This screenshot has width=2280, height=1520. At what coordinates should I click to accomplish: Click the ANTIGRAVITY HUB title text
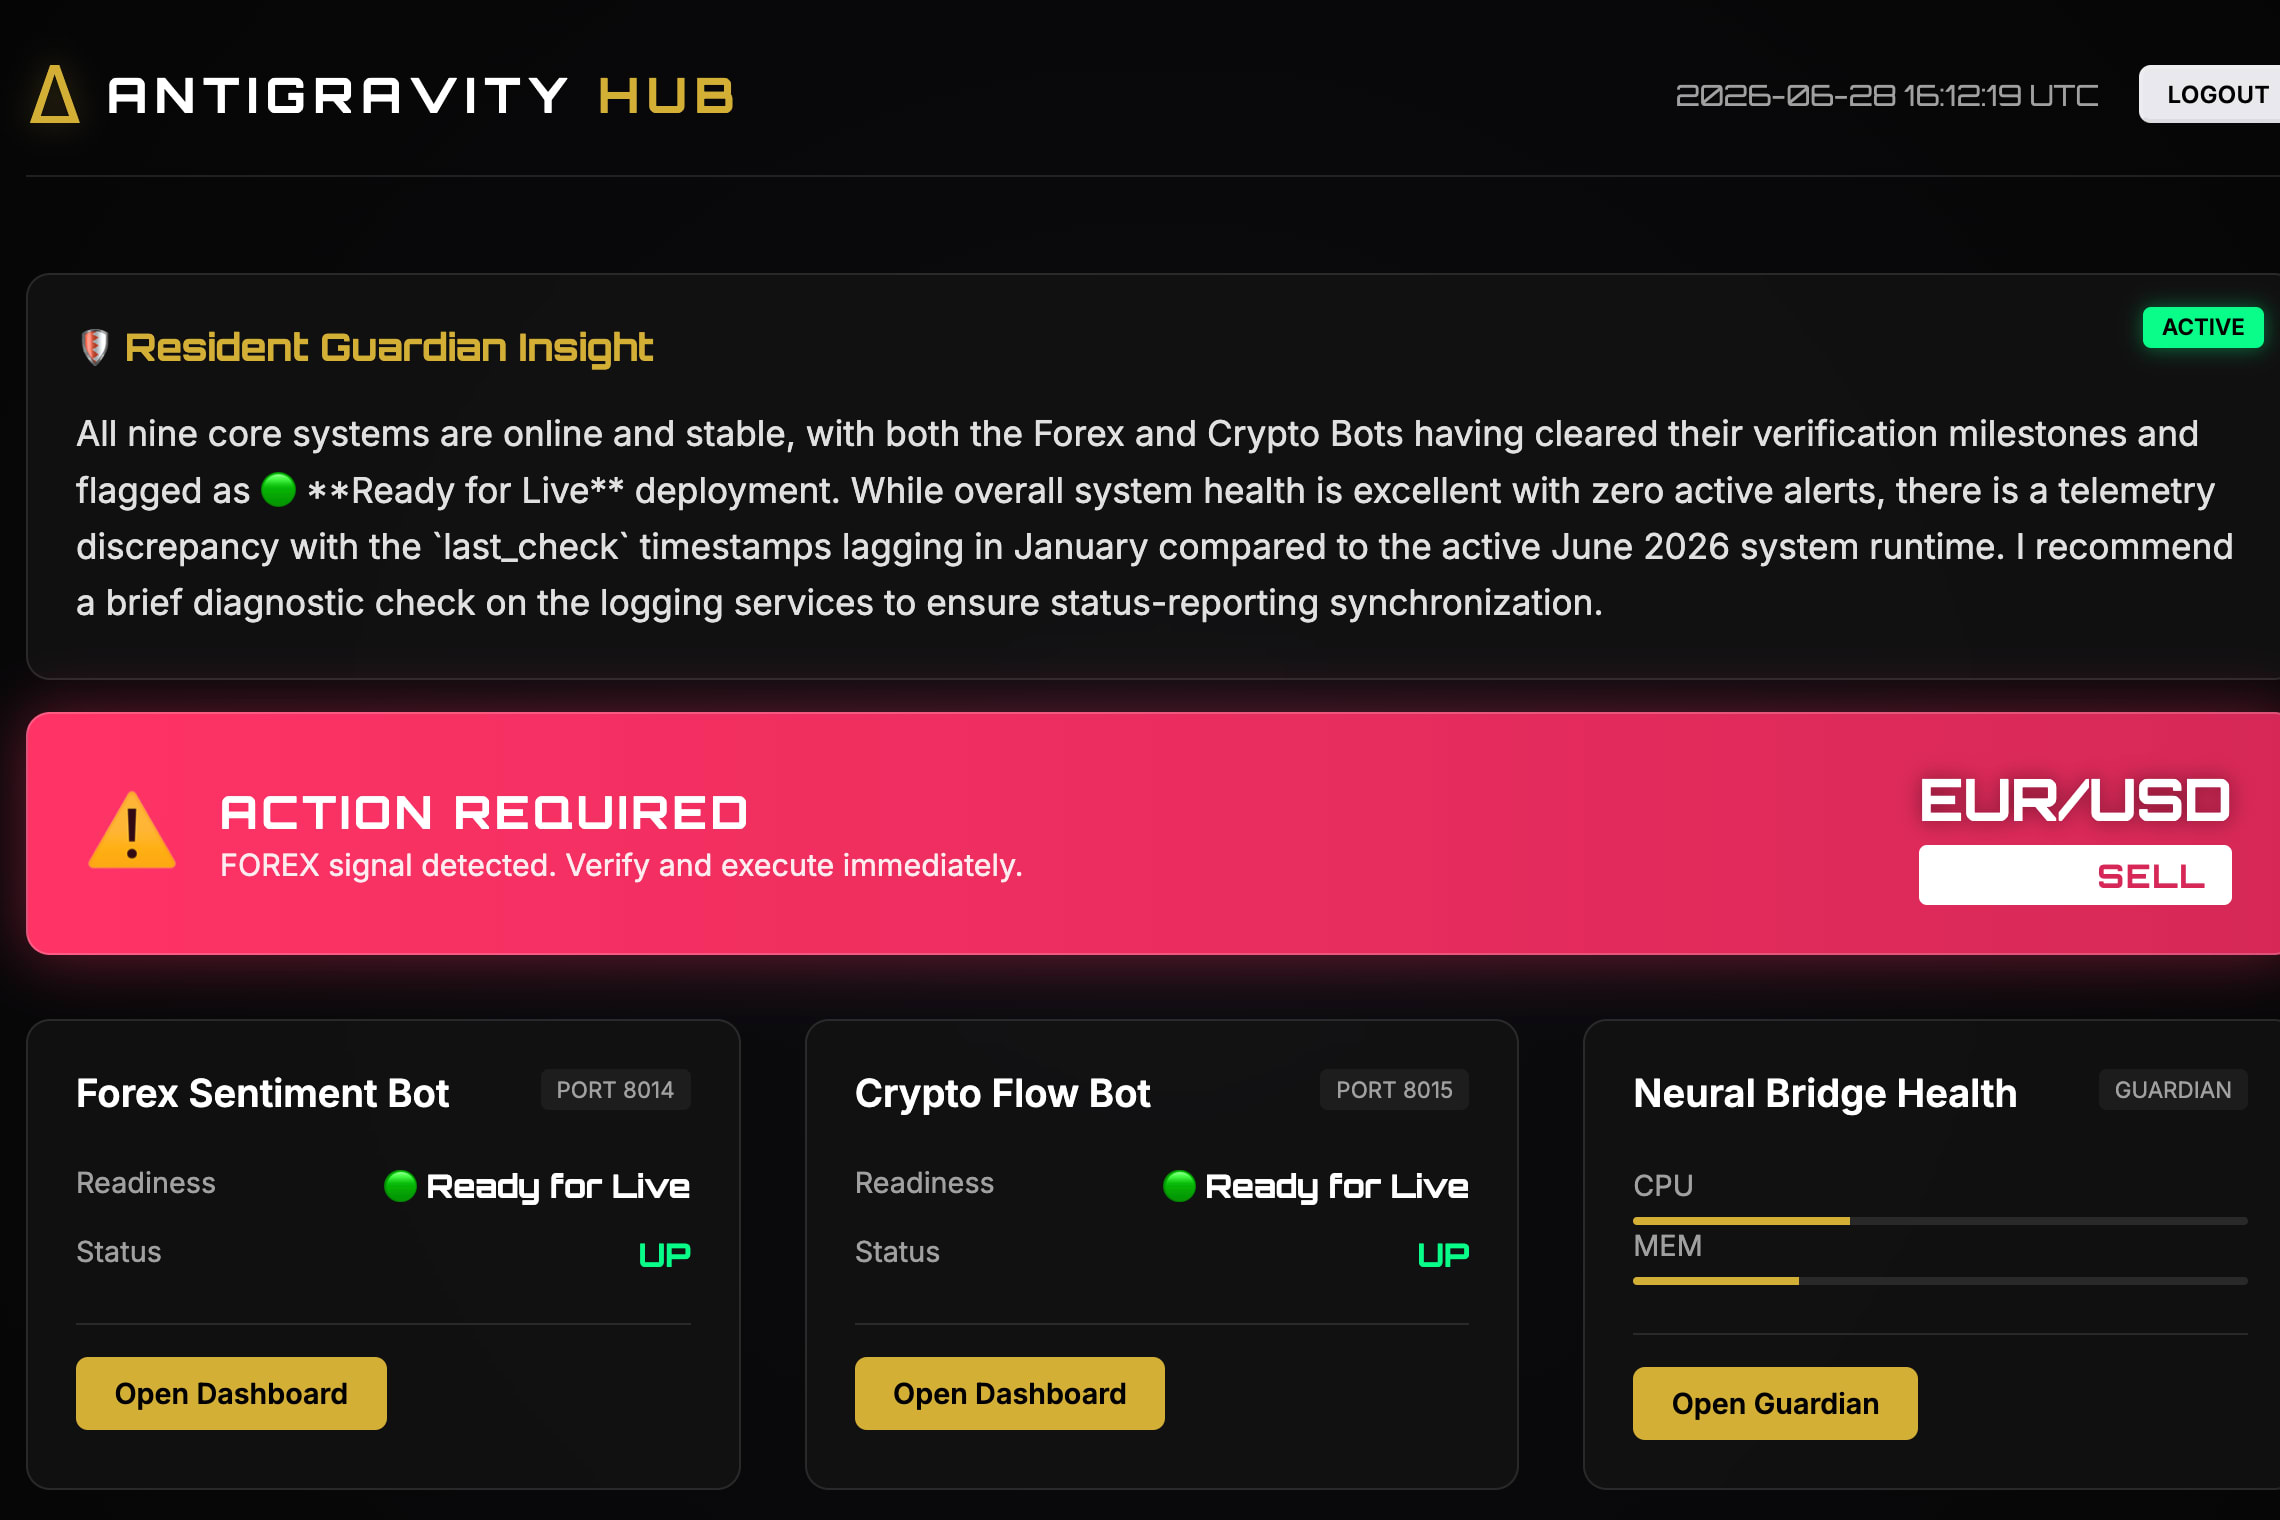(421, 96)
